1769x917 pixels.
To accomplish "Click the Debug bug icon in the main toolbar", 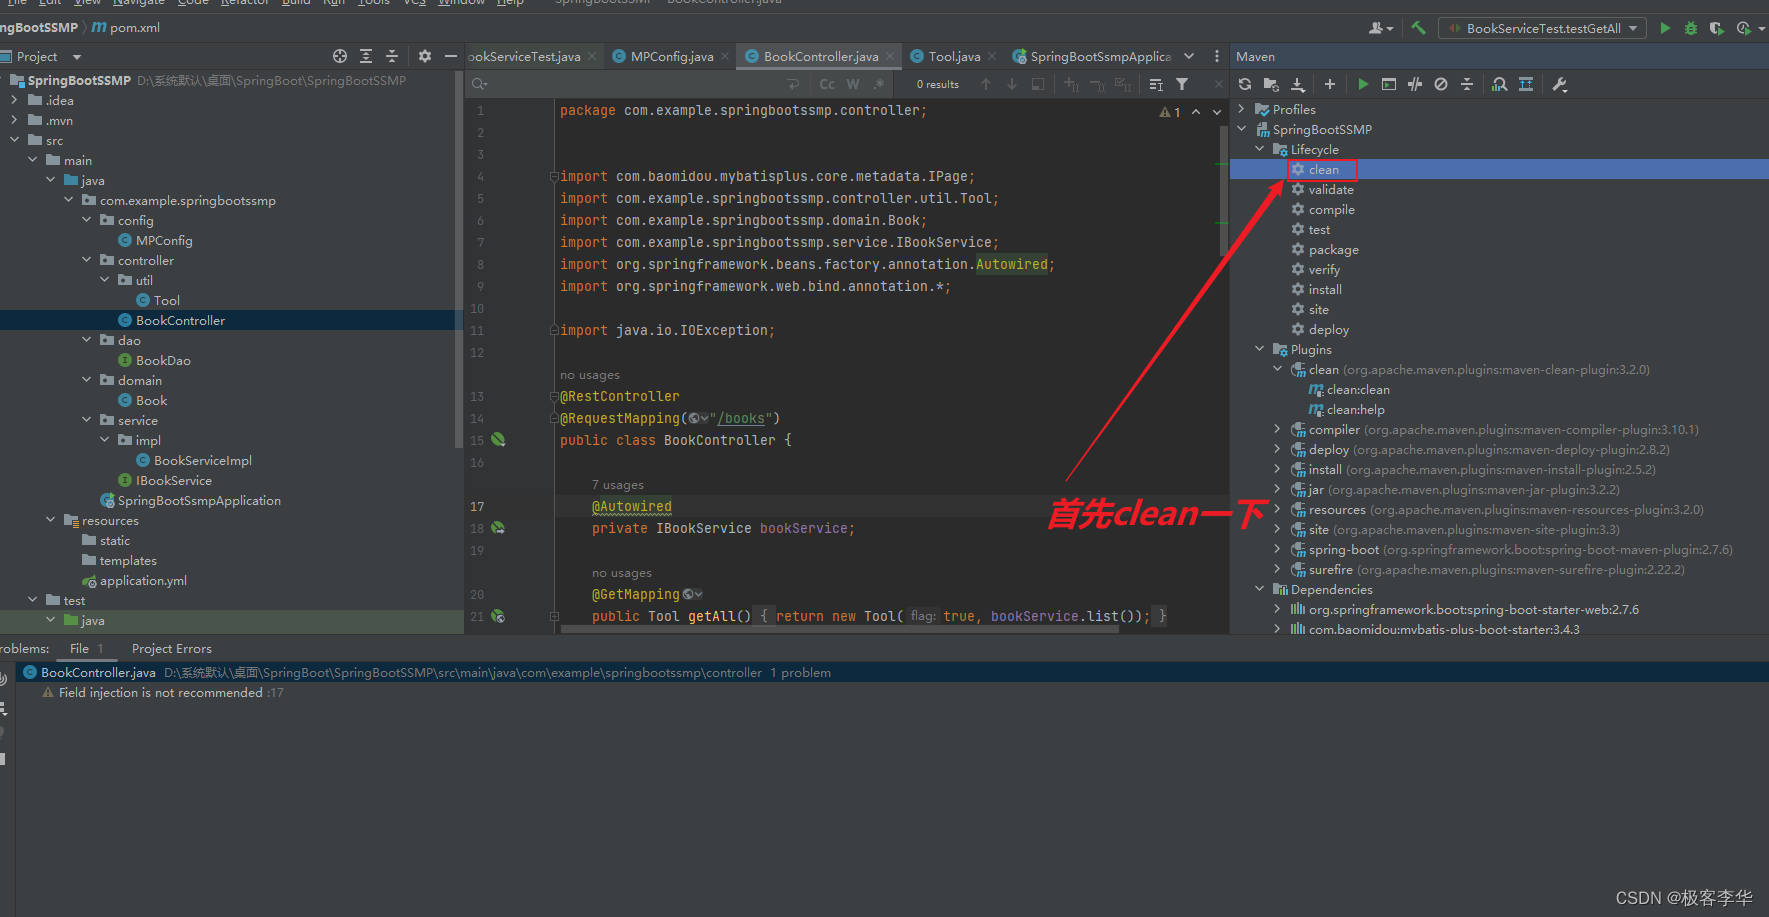I will click(1691, 28).
